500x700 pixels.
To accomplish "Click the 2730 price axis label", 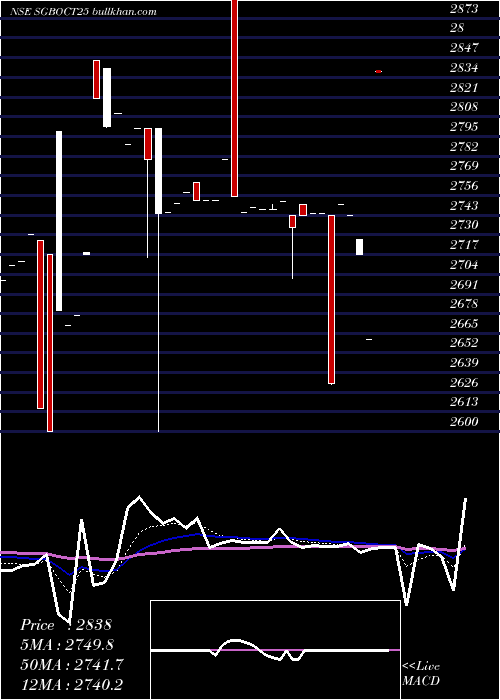I will 464,225.
